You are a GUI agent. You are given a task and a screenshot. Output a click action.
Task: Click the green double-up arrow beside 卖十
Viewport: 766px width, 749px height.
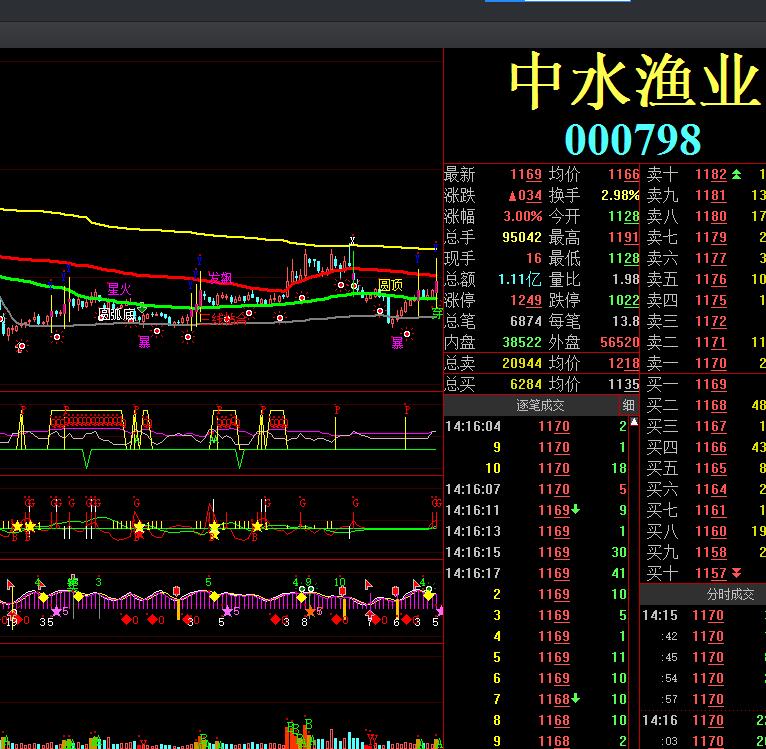(x=736, y=174)
